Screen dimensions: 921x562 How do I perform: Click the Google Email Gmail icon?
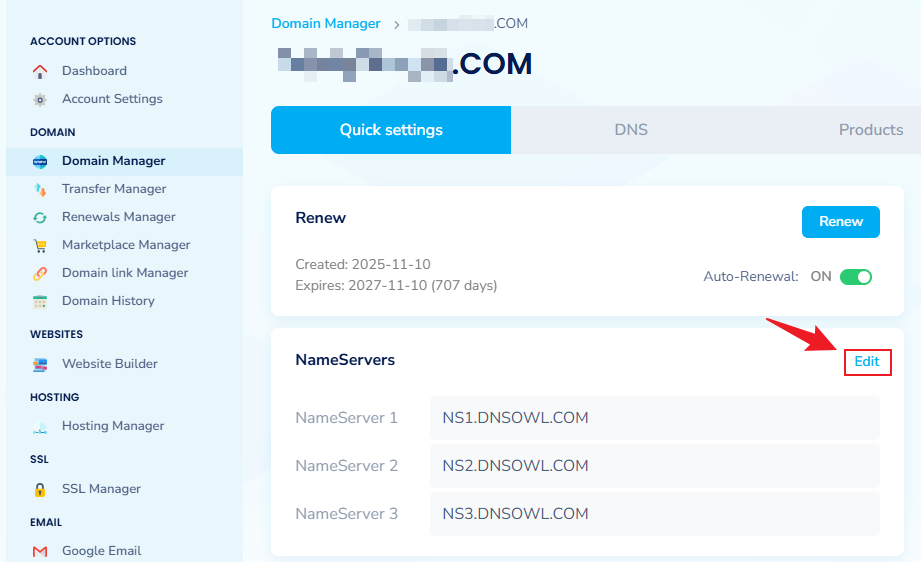pyautogui.click(x=40, y=551)
